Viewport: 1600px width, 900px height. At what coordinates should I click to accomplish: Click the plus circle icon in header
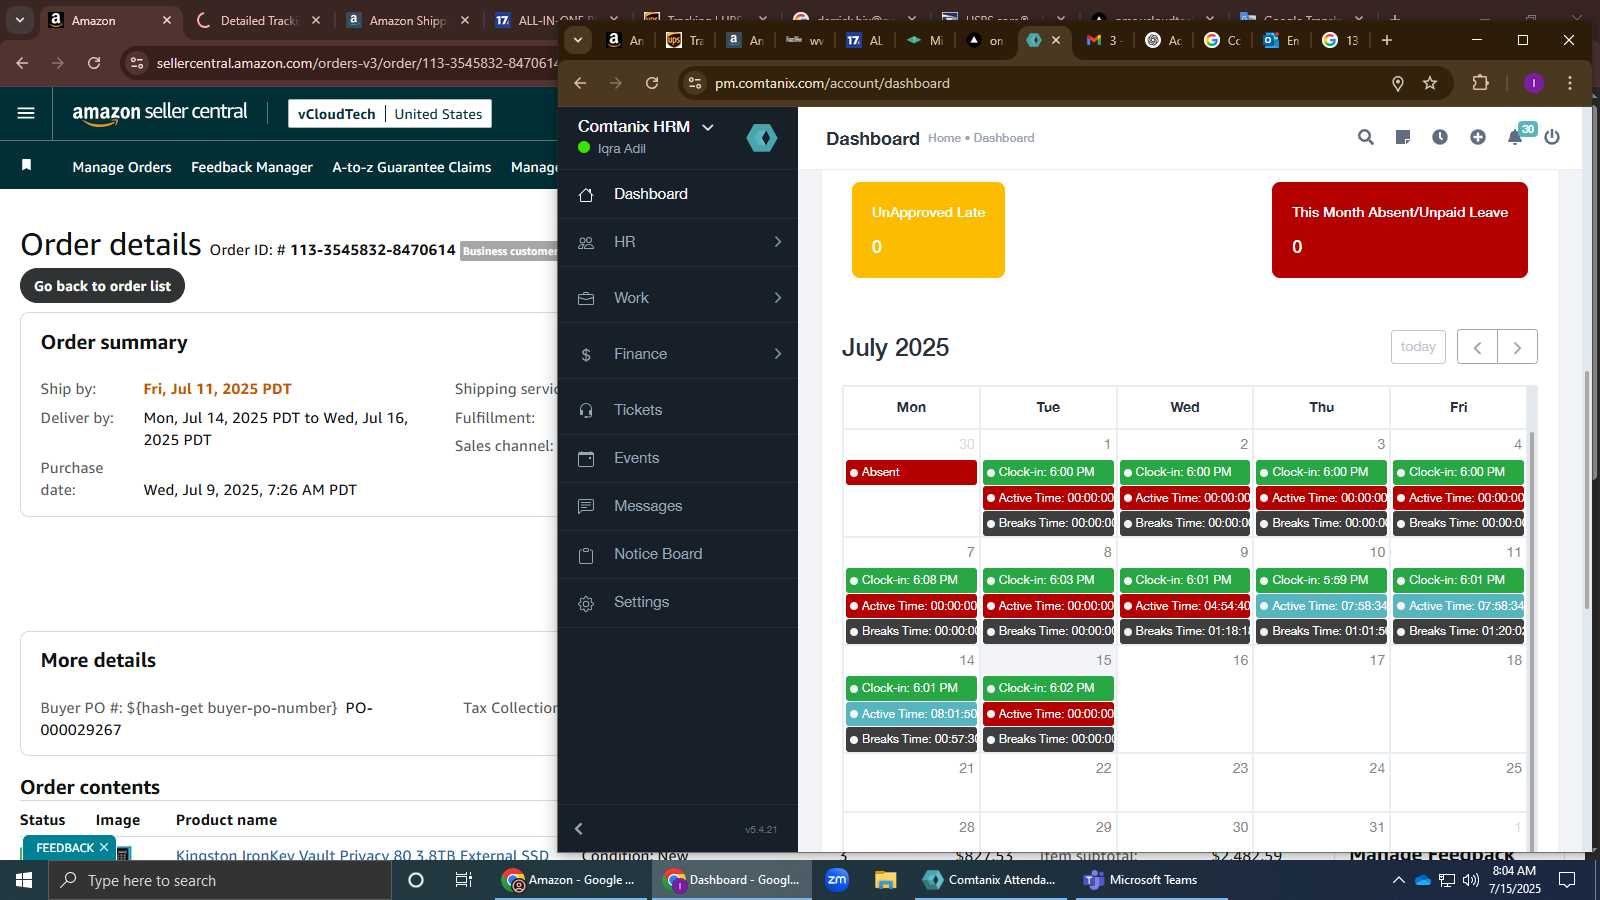click(1478, 138)
